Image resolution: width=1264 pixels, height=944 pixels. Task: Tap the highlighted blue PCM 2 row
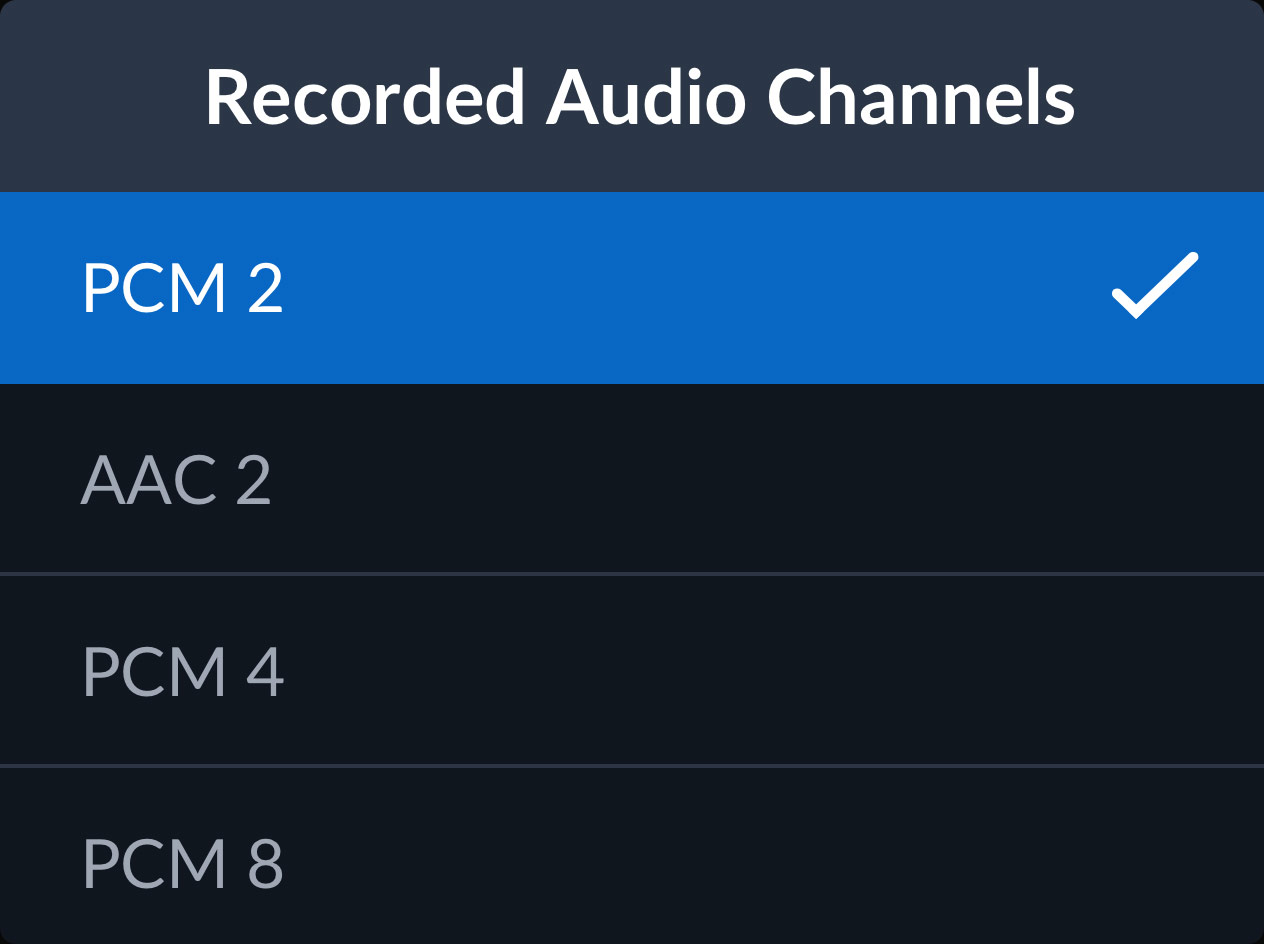tap(632, 288)
